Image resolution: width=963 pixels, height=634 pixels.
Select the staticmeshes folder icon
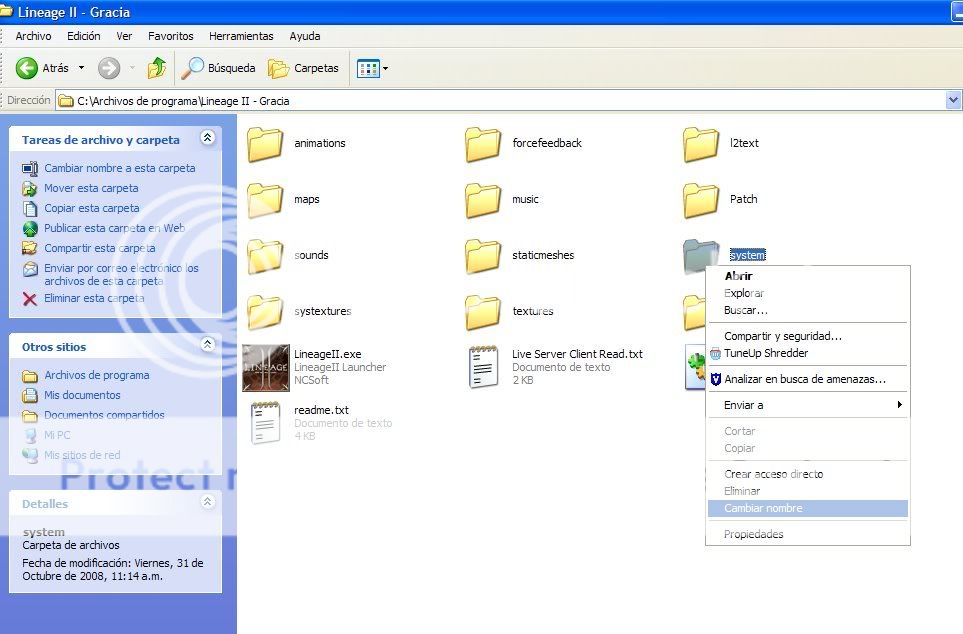(483, 256)
